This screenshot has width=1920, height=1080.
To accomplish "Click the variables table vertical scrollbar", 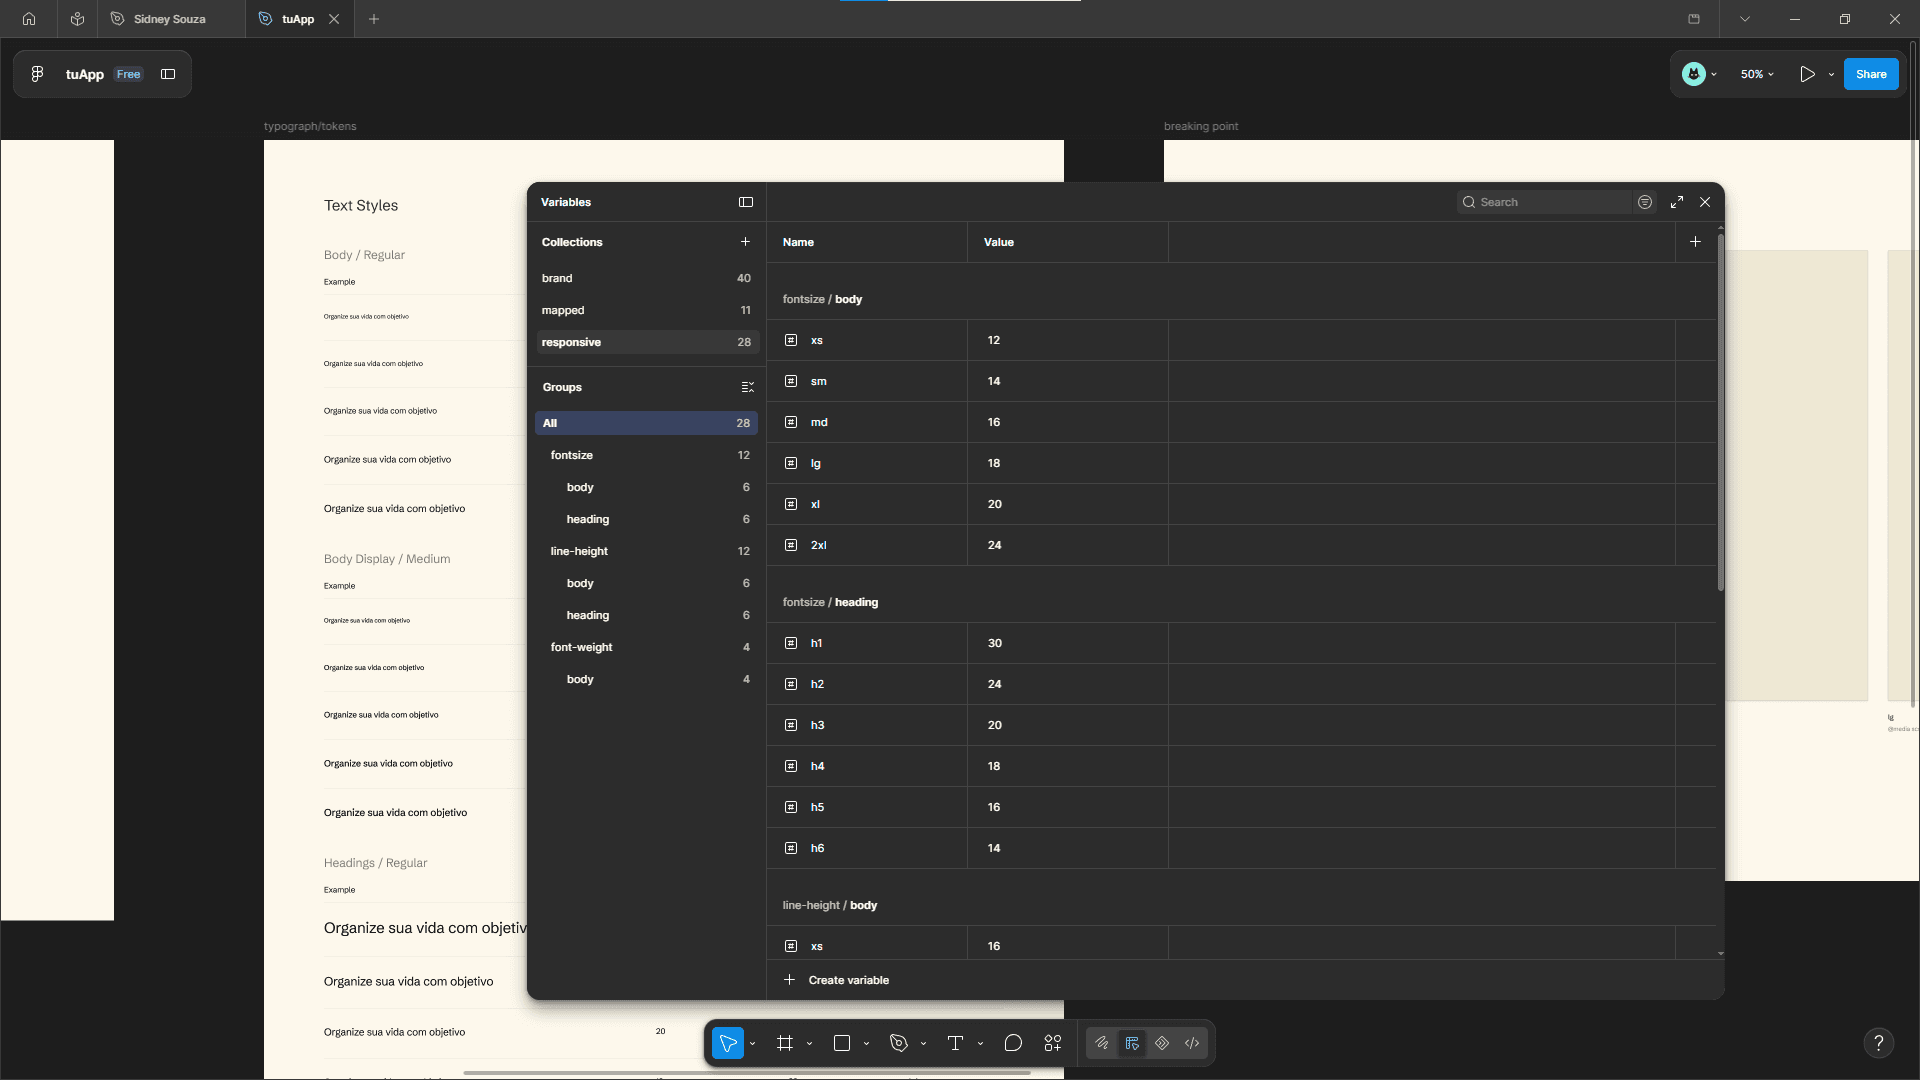I will coord(1721,411).
